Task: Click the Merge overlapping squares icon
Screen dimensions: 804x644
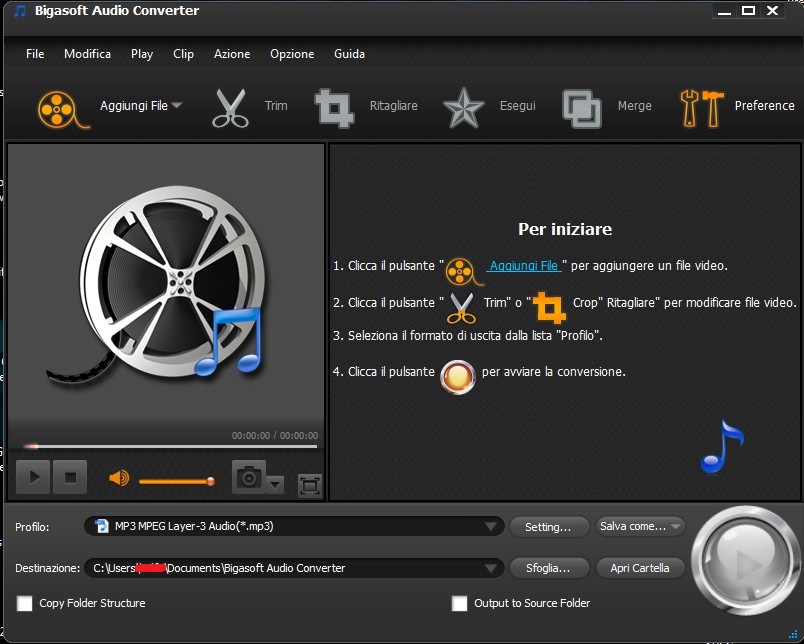Action: coord(581,109)
